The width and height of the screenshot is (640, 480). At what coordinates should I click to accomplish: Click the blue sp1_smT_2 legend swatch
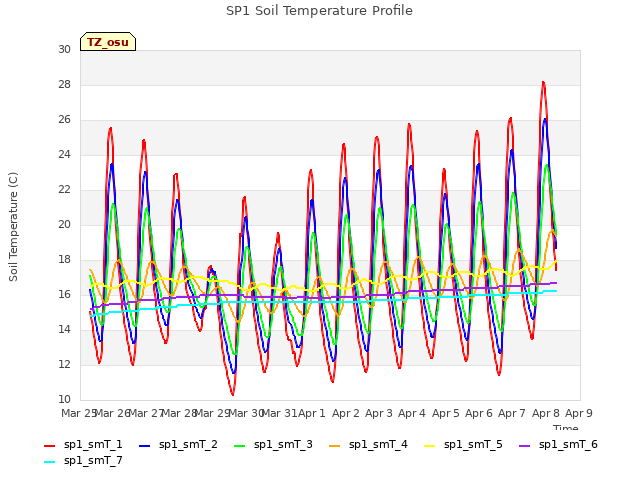coord(144,446)
